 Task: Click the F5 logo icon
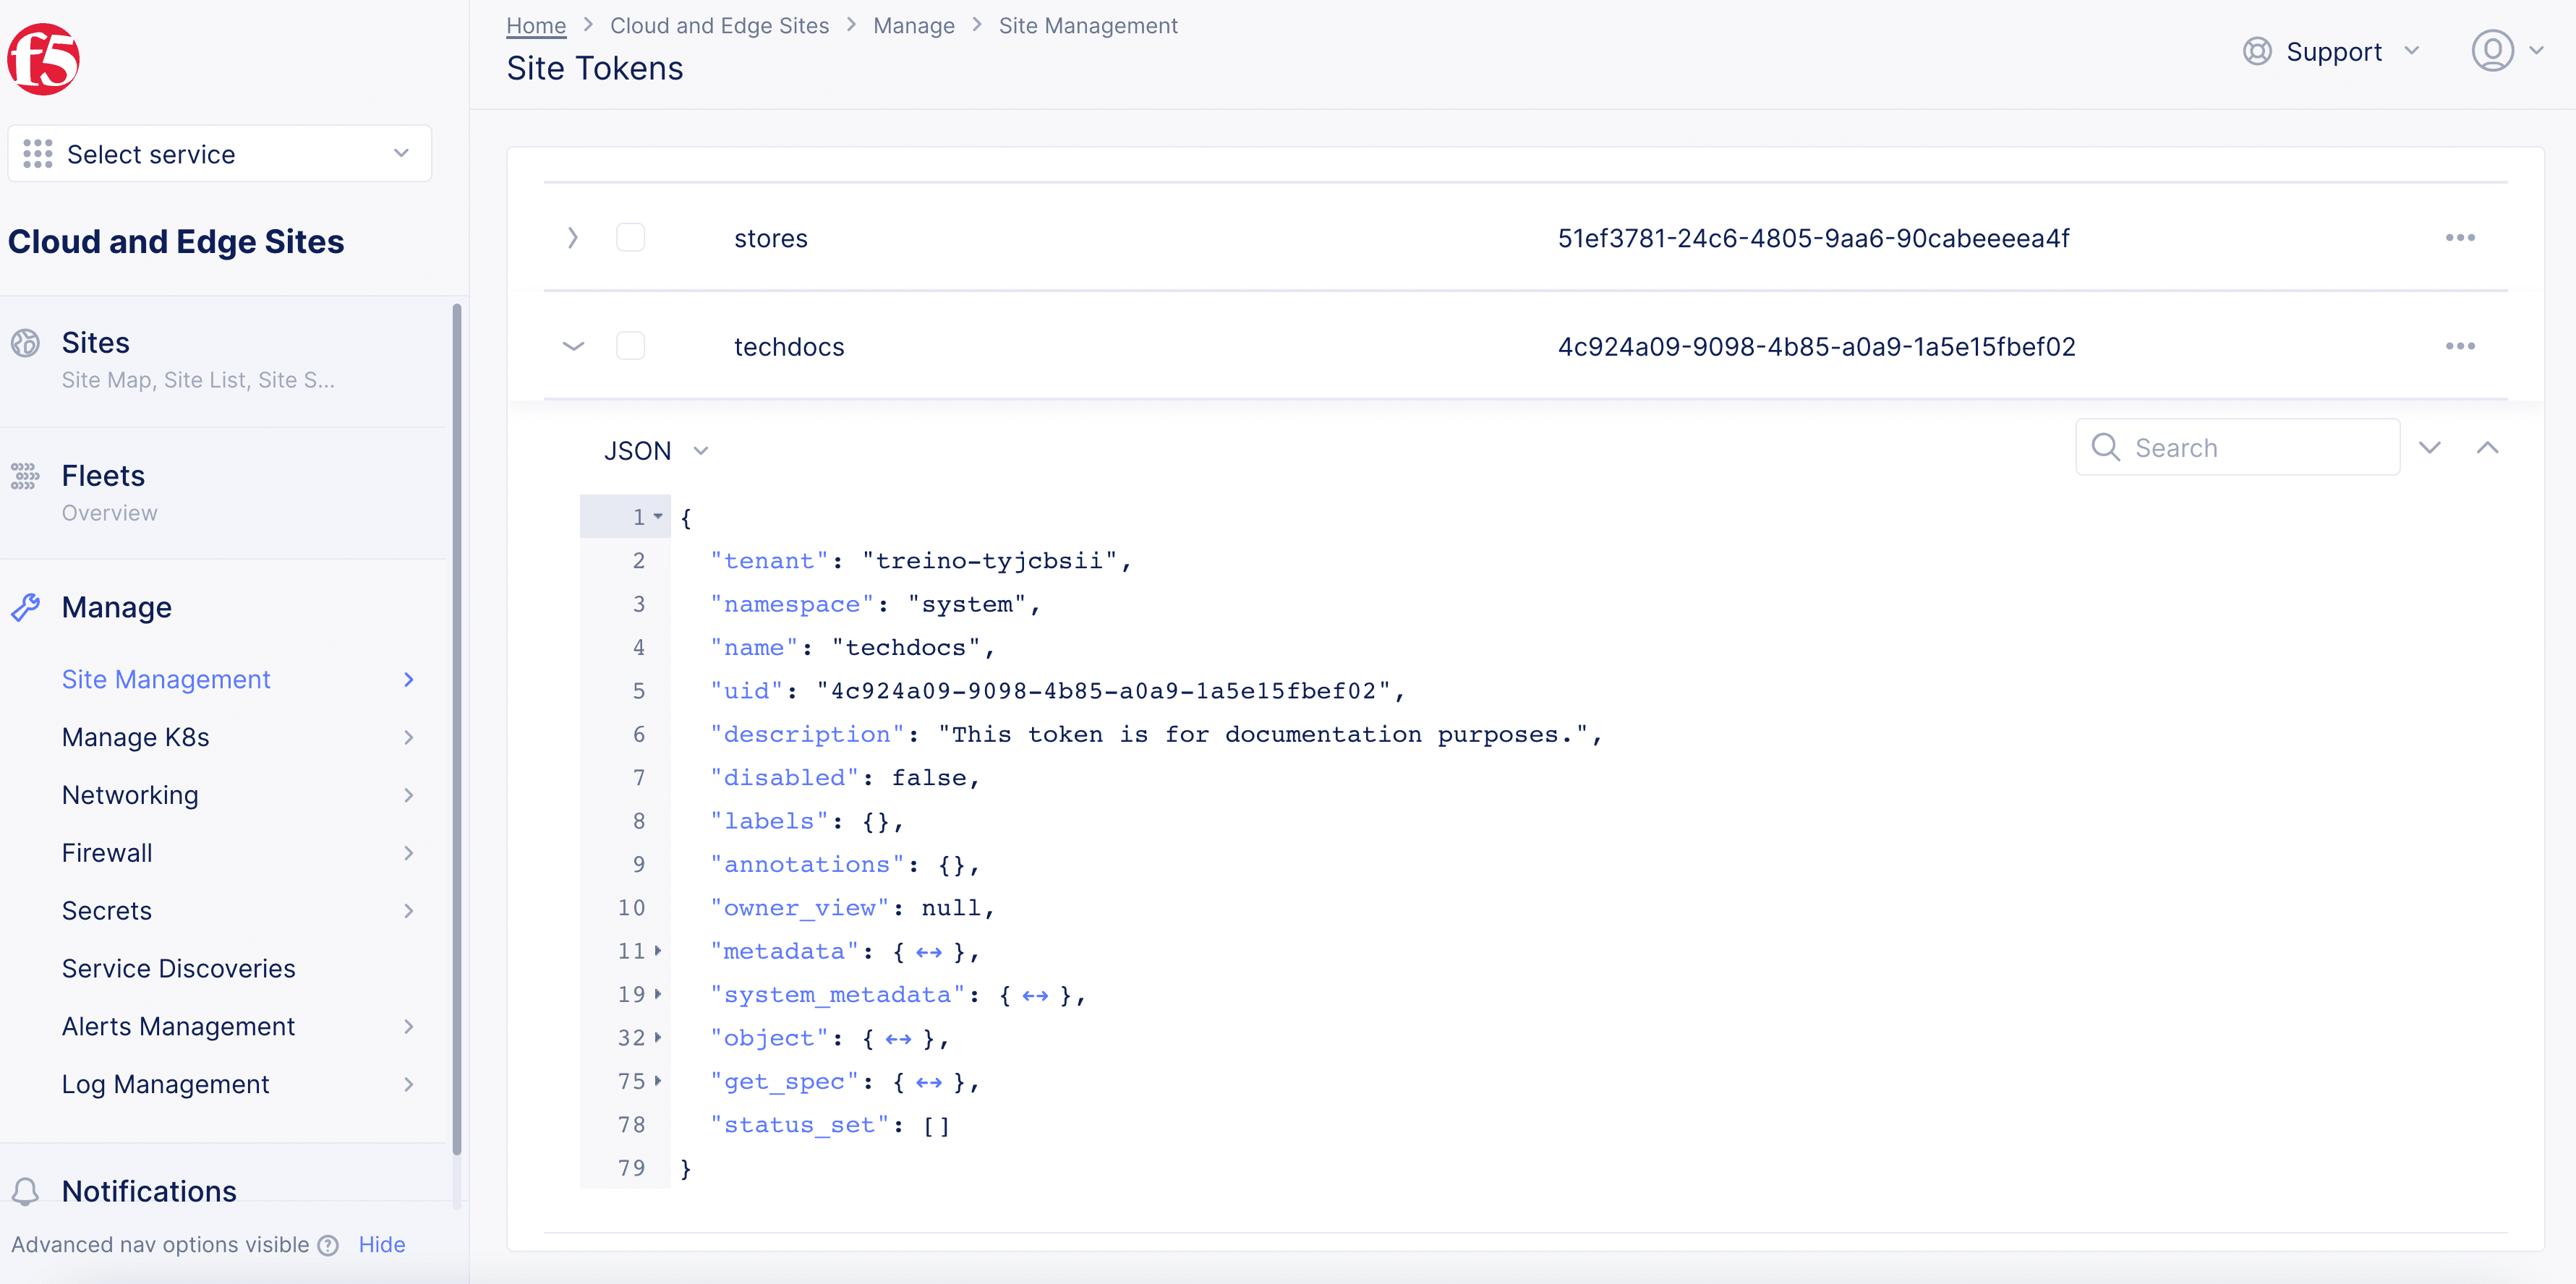[x=43, y=60]
